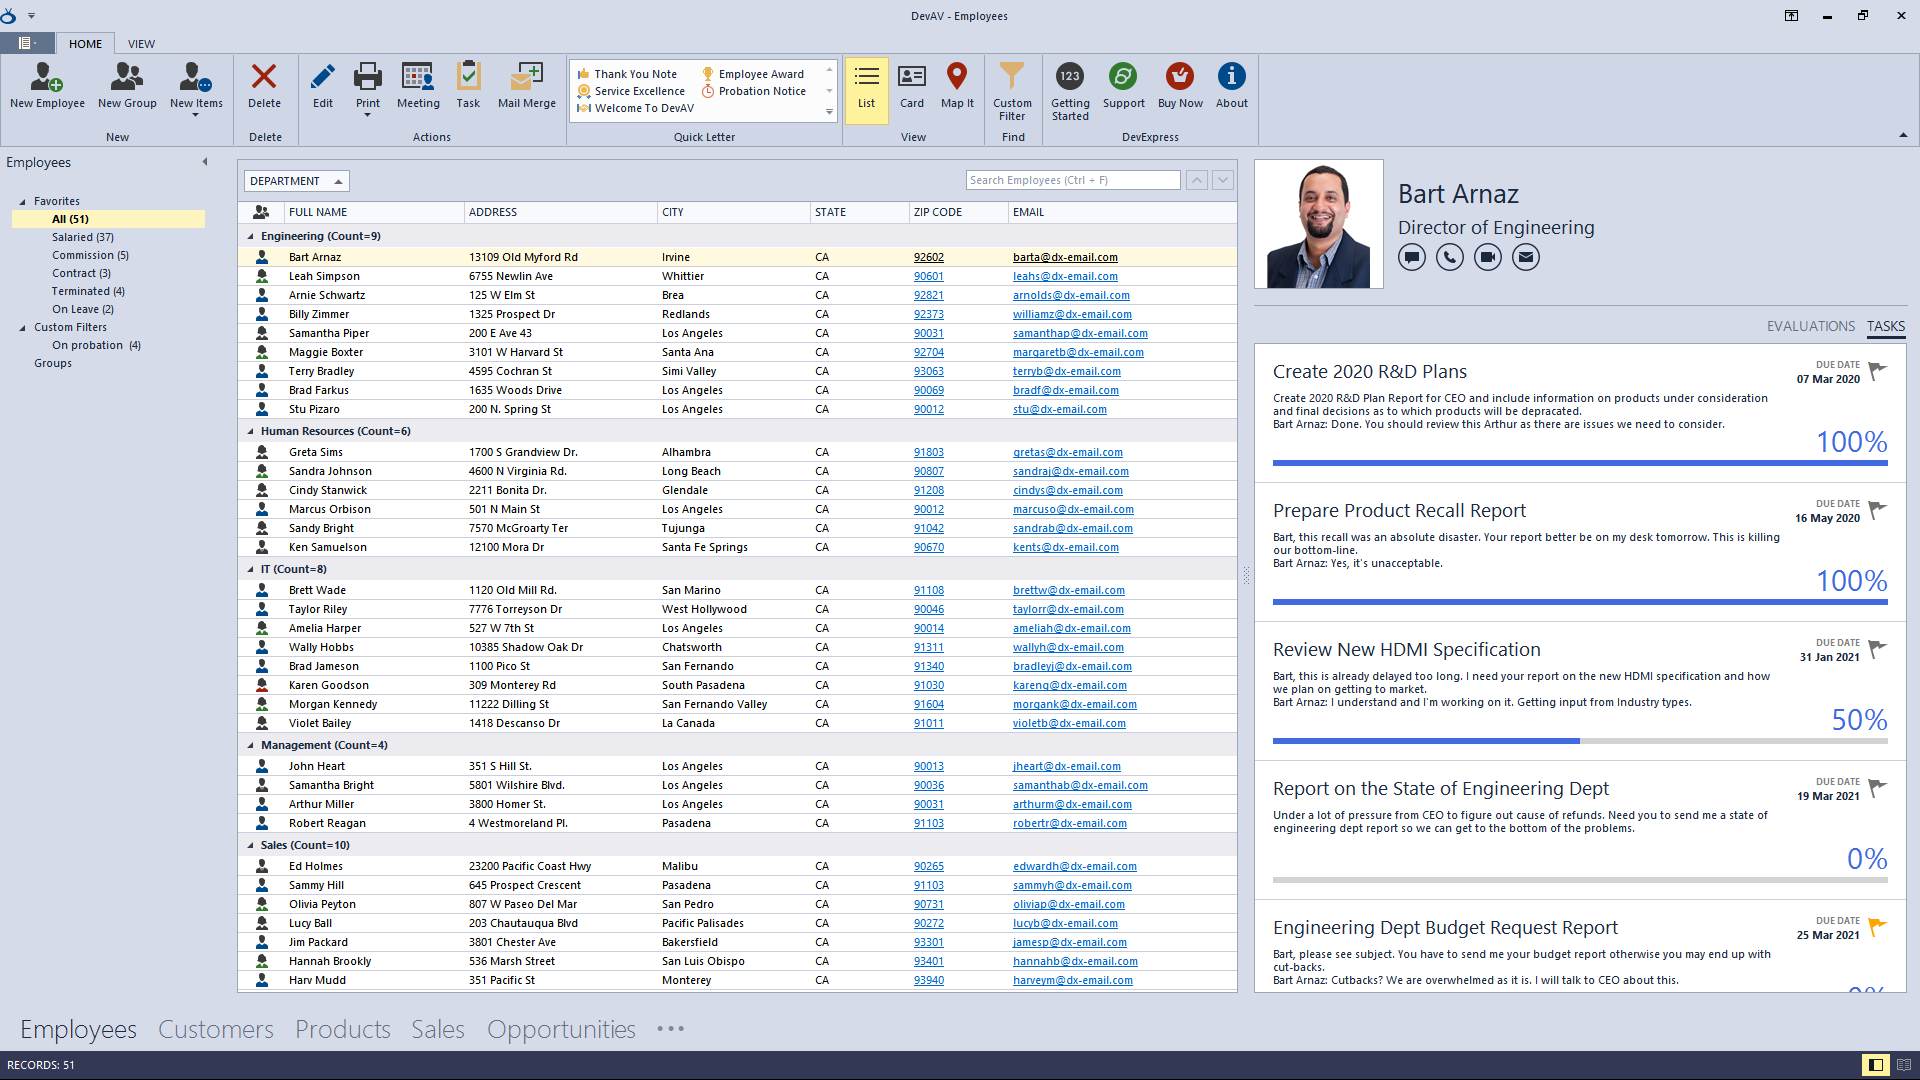Screen dimensions: 1920x1080
Task: Click the phone call icon for Bart Arnaz
Action: pos(1450,258)
